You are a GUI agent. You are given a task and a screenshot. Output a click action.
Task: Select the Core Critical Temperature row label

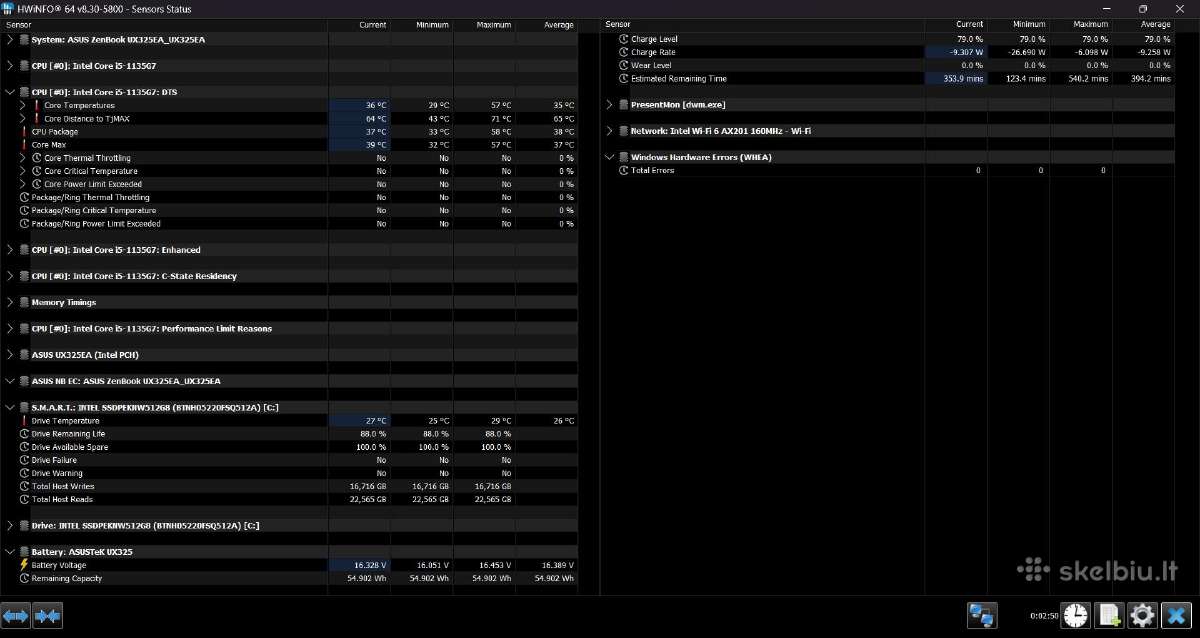pyautogui.click(x=91, y=171)
